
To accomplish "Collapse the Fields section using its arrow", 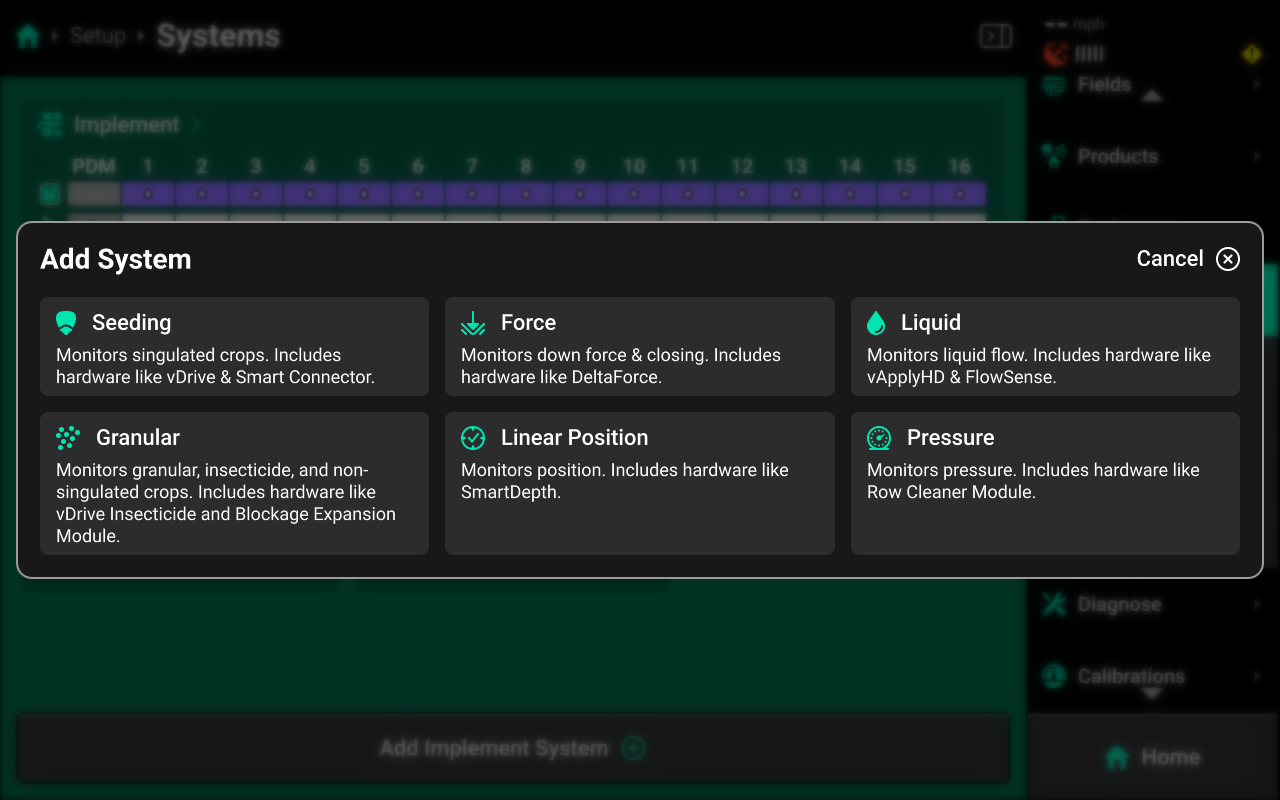I will pyautogui.click(x=1154, y=97).
